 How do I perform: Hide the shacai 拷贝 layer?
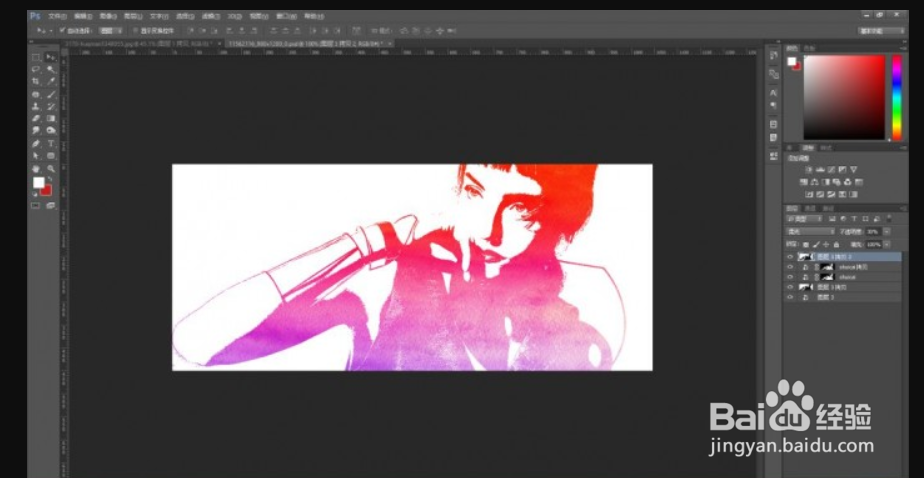(790, 267)
